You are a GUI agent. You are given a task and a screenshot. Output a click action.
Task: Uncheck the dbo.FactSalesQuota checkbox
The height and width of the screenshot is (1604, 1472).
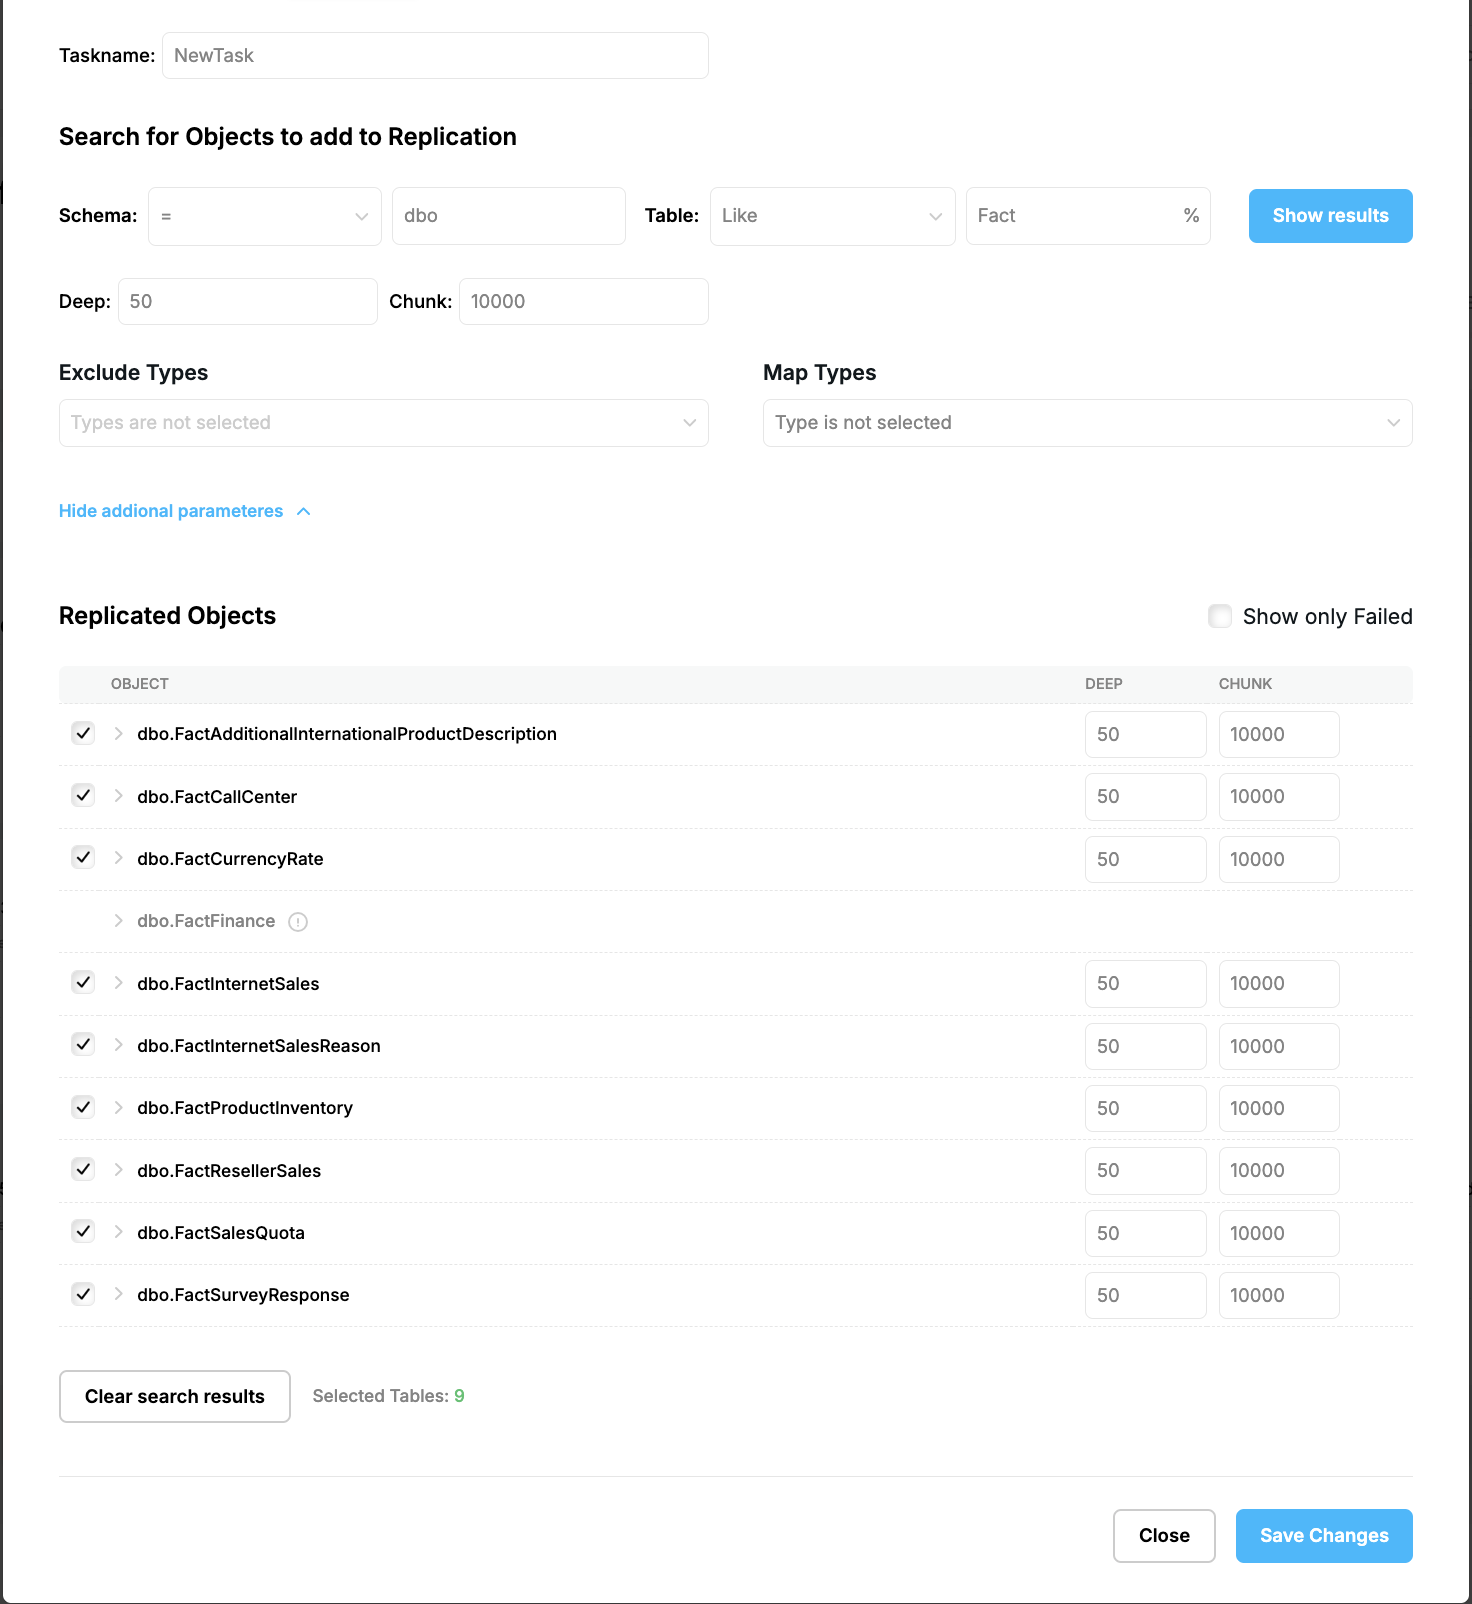click(83, 1231)
